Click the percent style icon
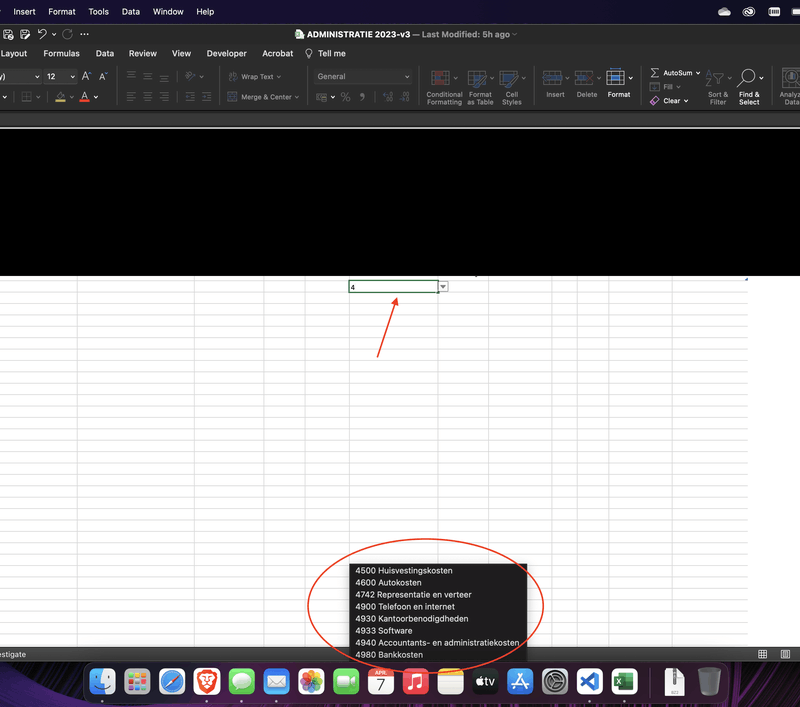800x707 pixels. coord(345,97)
